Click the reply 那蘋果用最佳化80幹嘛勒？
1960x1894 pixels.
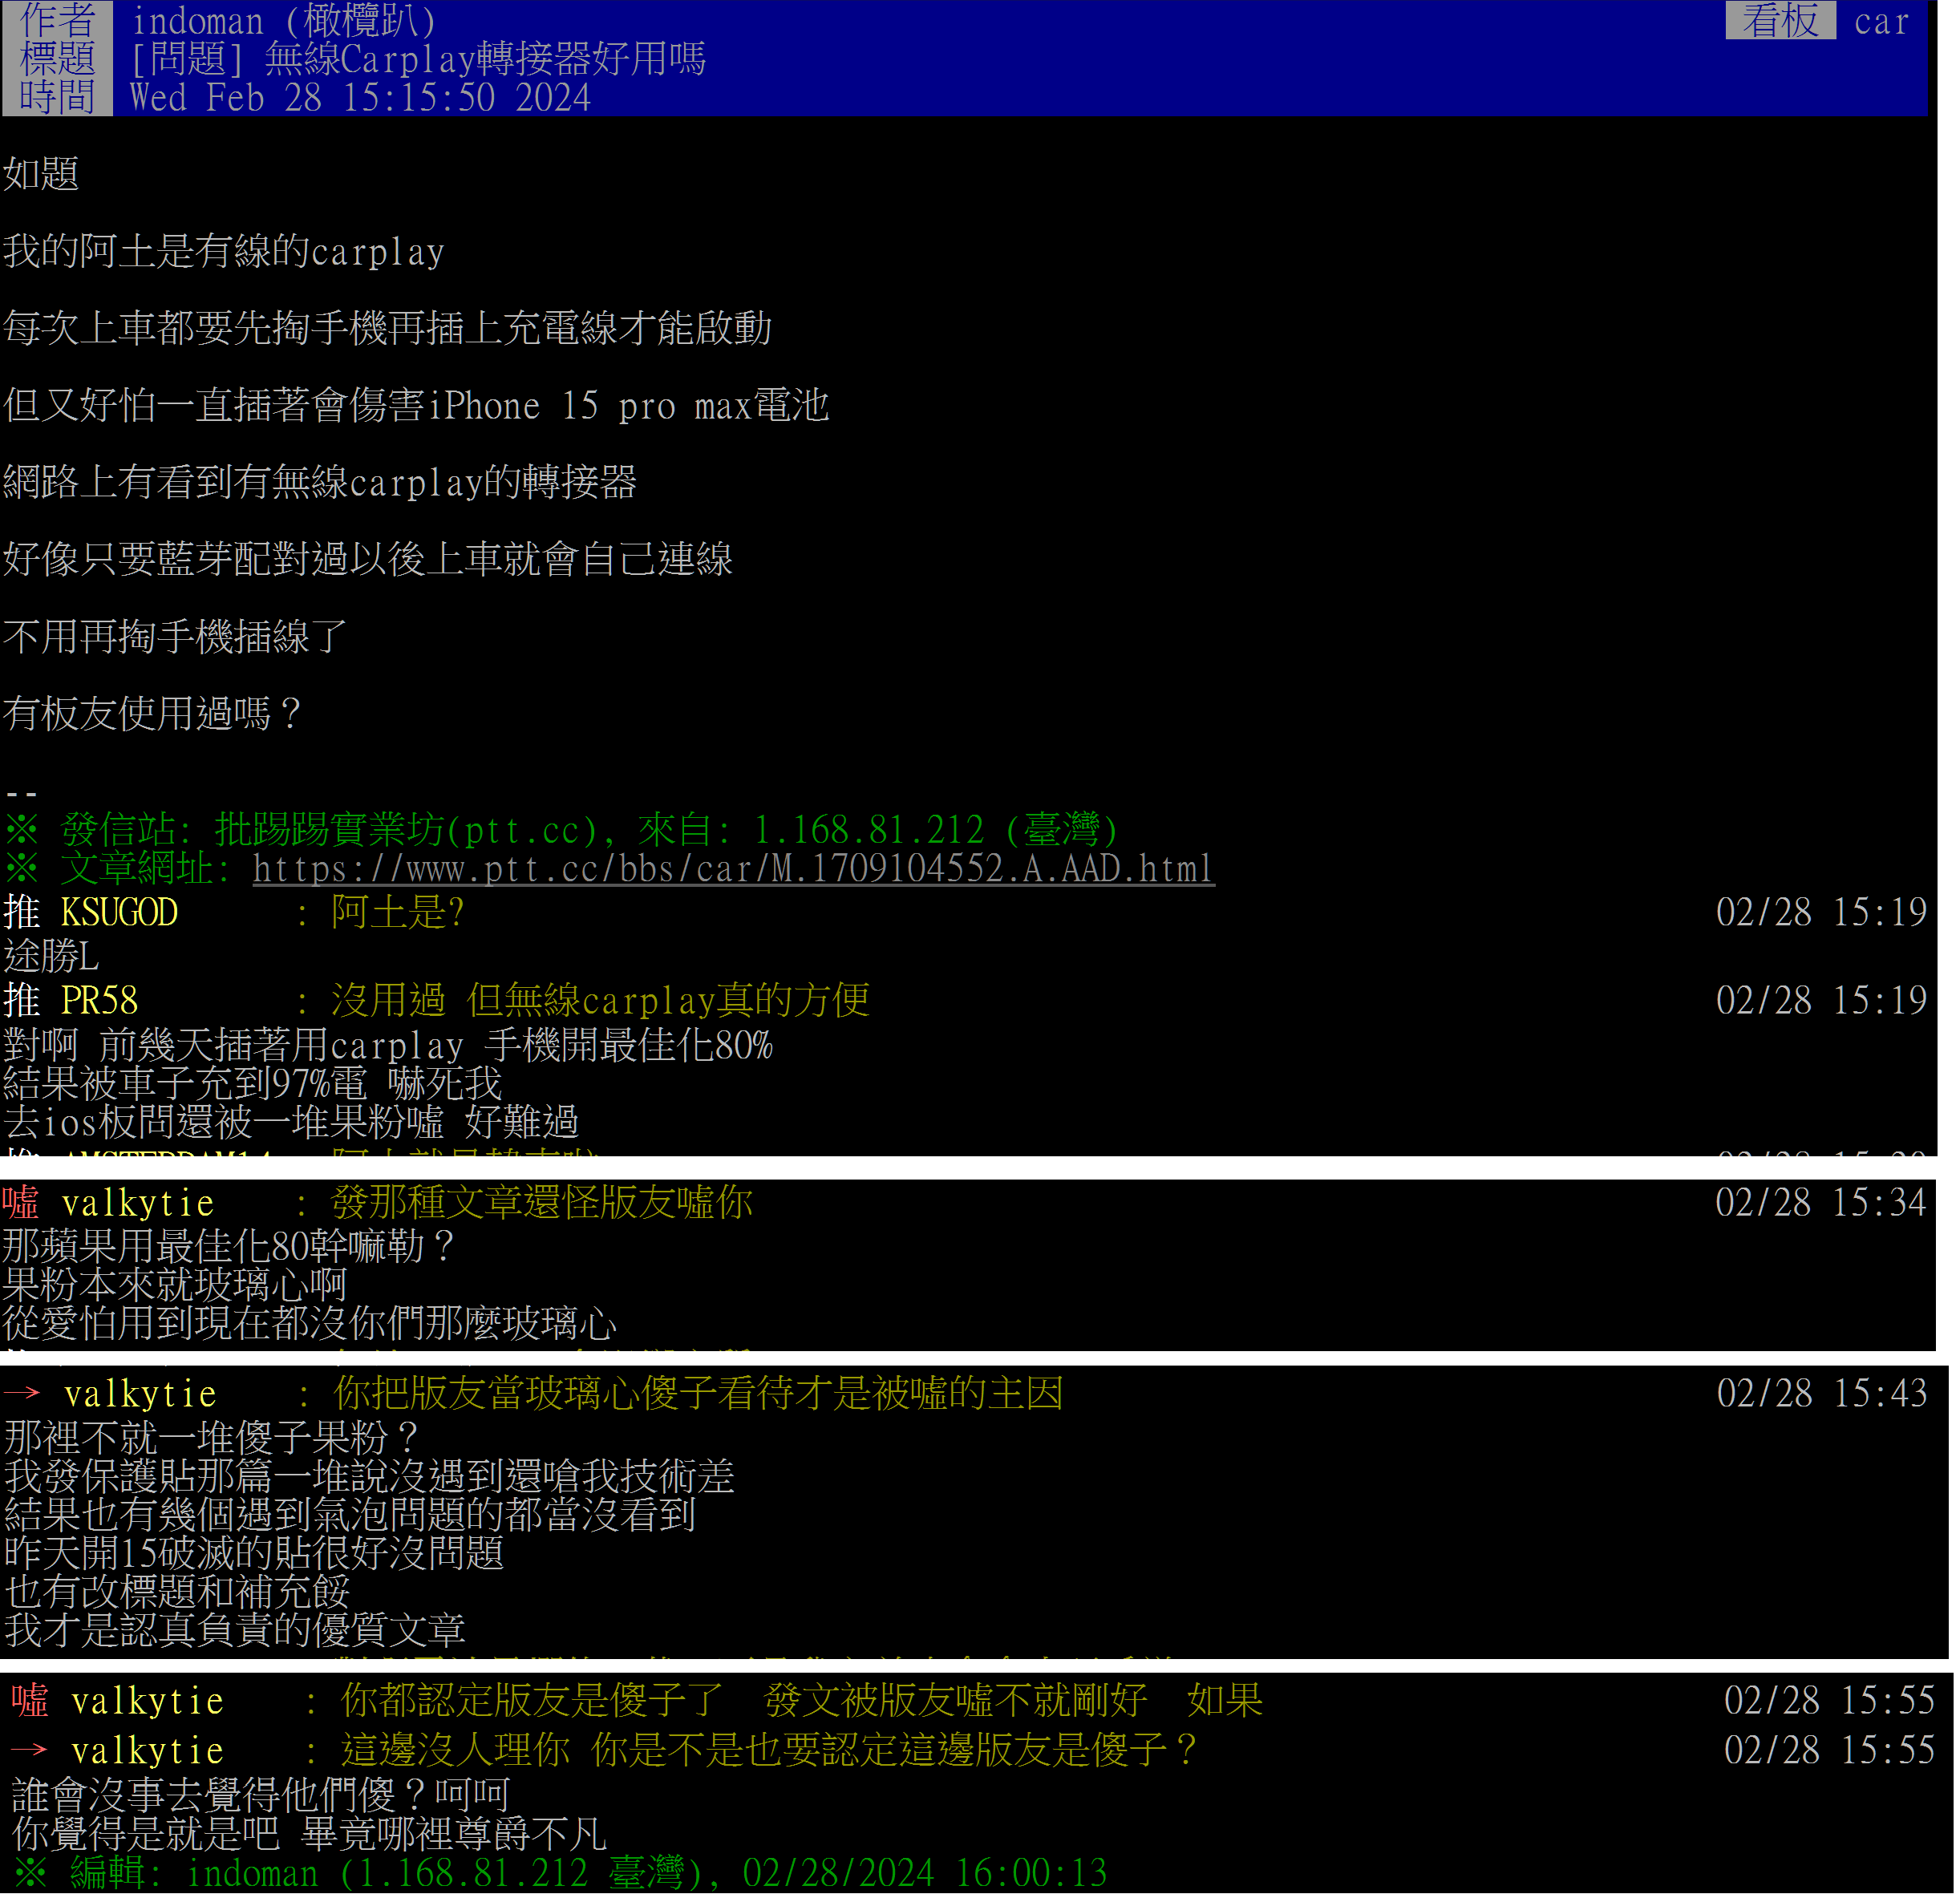click(x=229, y=1246)
